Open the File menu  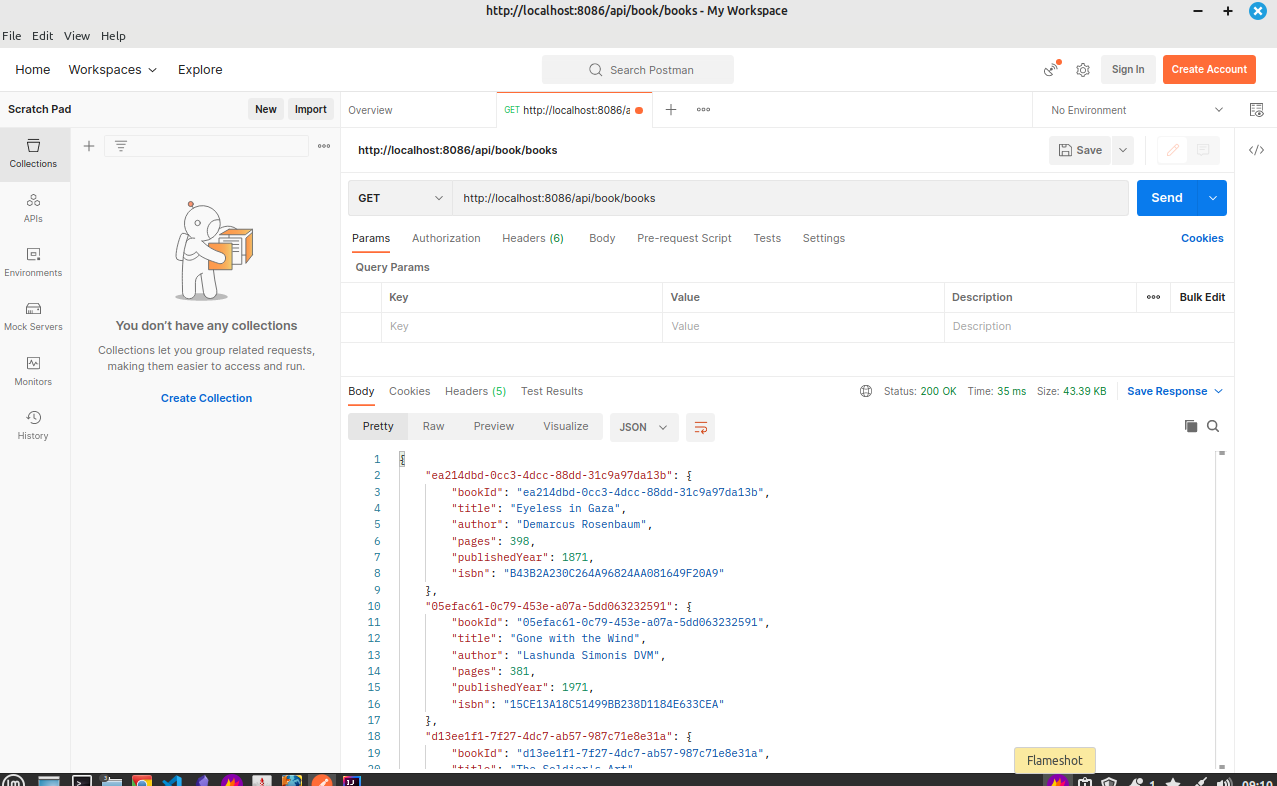coord(12,36)
